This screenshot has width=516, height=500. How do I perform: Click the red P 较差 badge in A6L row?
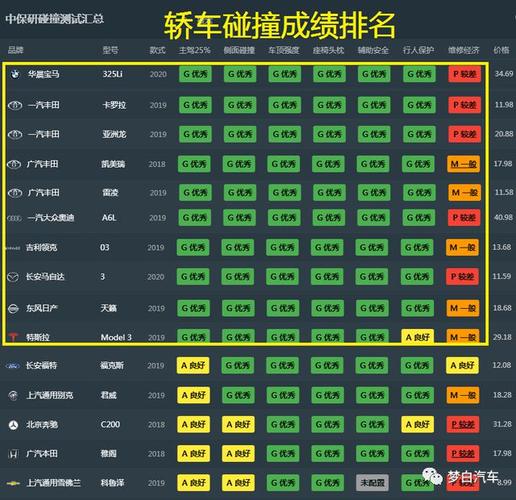click(464, 218)
